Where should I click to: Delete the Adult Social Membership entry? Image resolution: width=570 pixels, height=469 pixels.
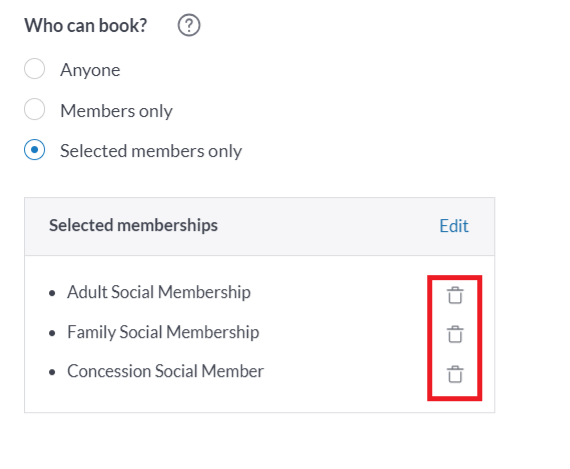click(455, 295)
